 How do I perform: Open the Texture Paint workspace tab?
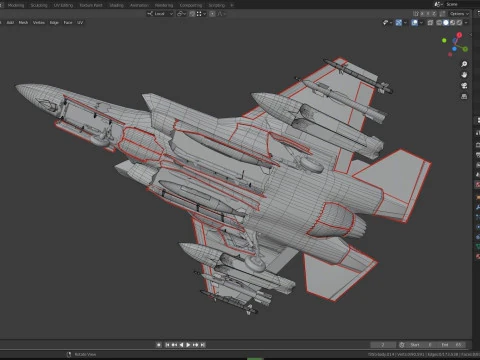tap(91, 5)
